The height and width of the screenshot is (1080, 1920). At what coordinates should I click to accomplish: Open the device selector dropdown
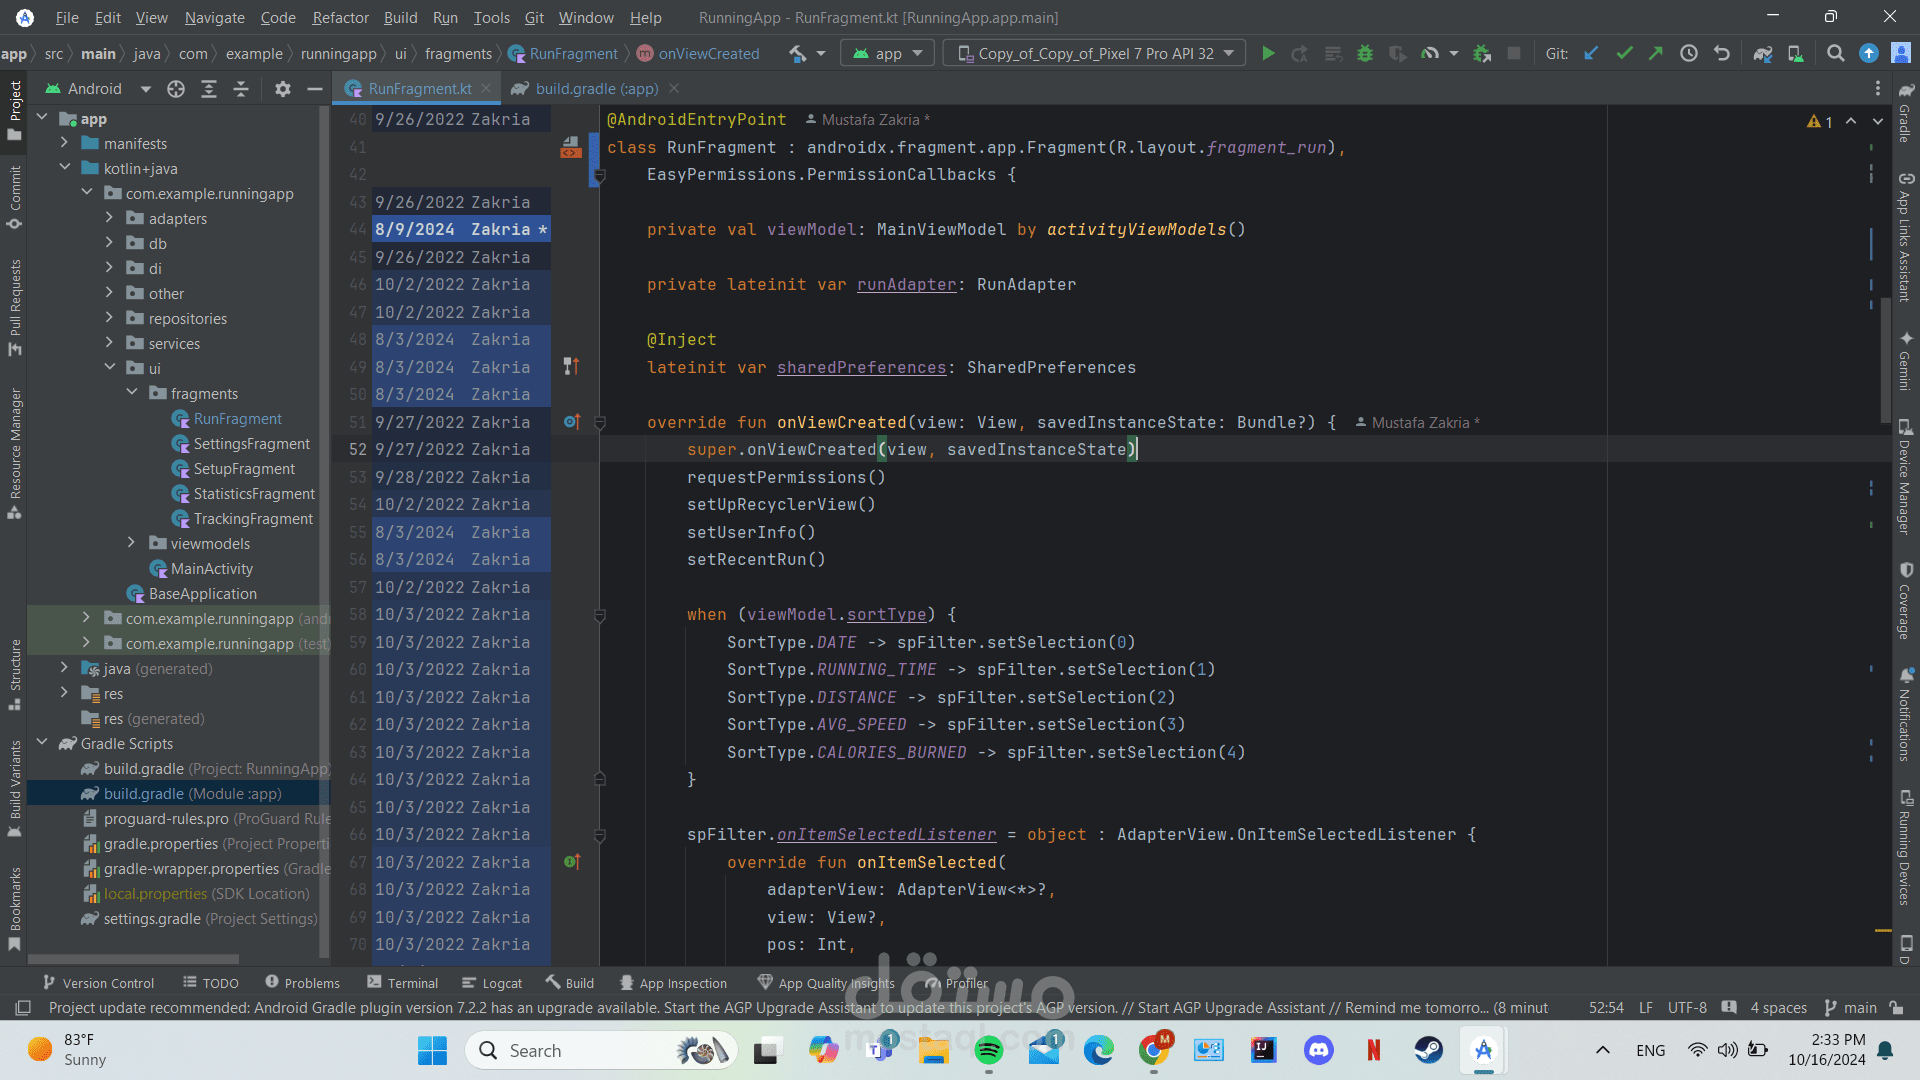(1094, 54)
